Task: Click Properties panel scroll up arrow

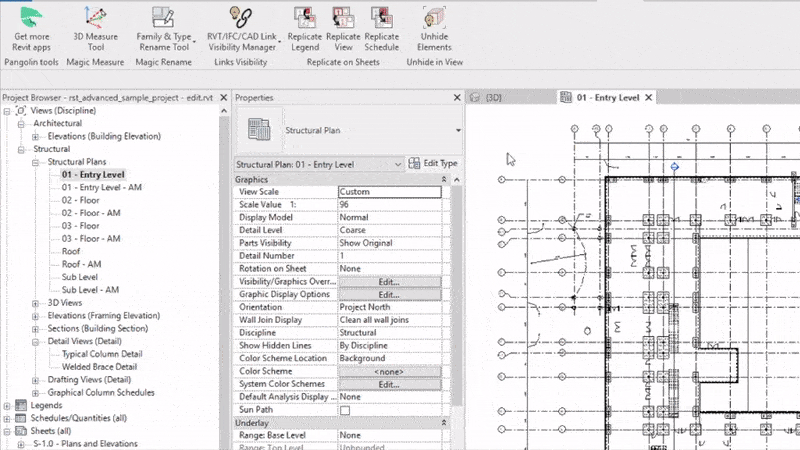Action: 457,180
